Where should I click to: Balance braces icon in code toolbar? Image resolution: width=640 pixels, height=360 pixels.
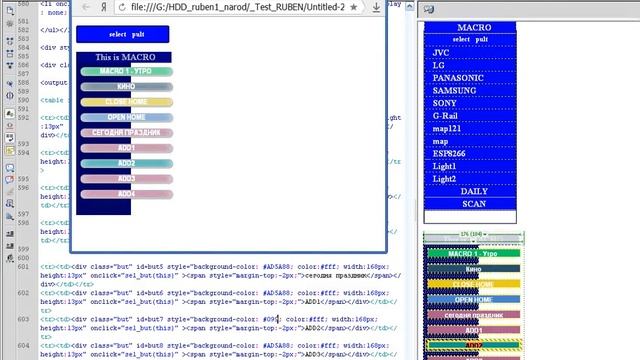(10, 96)
